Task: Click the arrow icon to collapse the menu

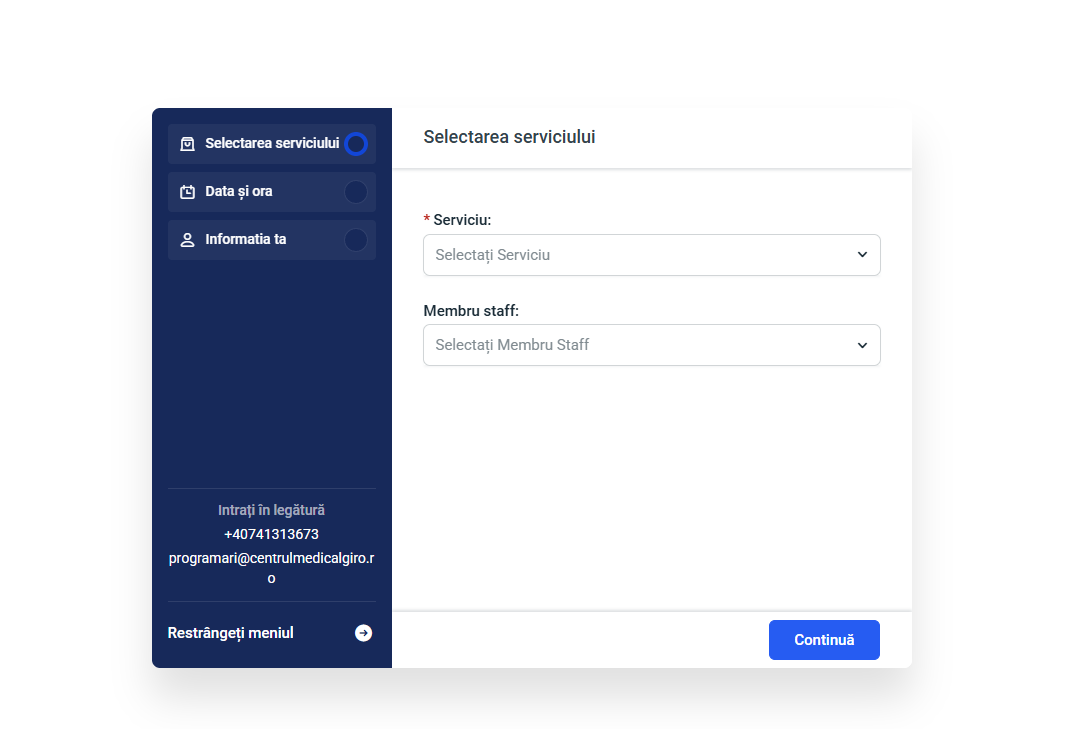Action: pos(364,633)
